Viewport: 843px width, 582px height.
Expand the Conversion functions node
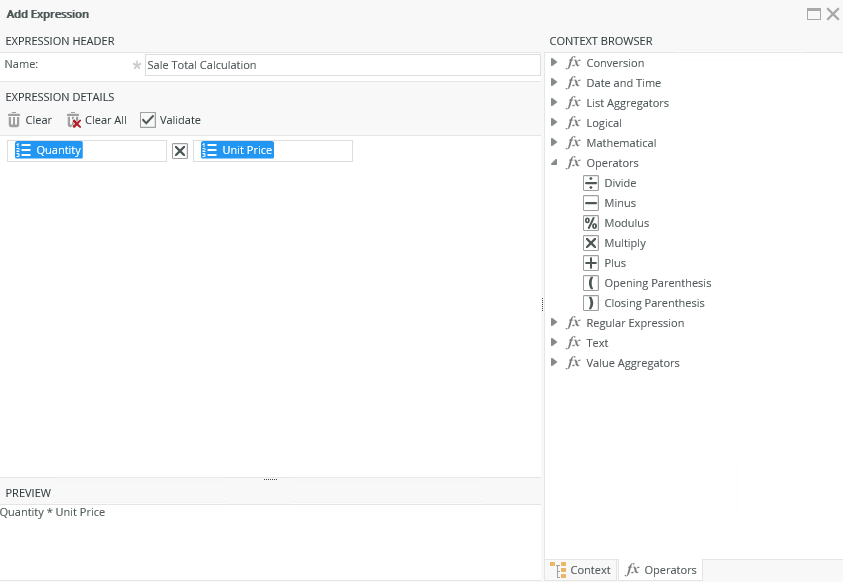pyautogui.click(x=555, y=63)
